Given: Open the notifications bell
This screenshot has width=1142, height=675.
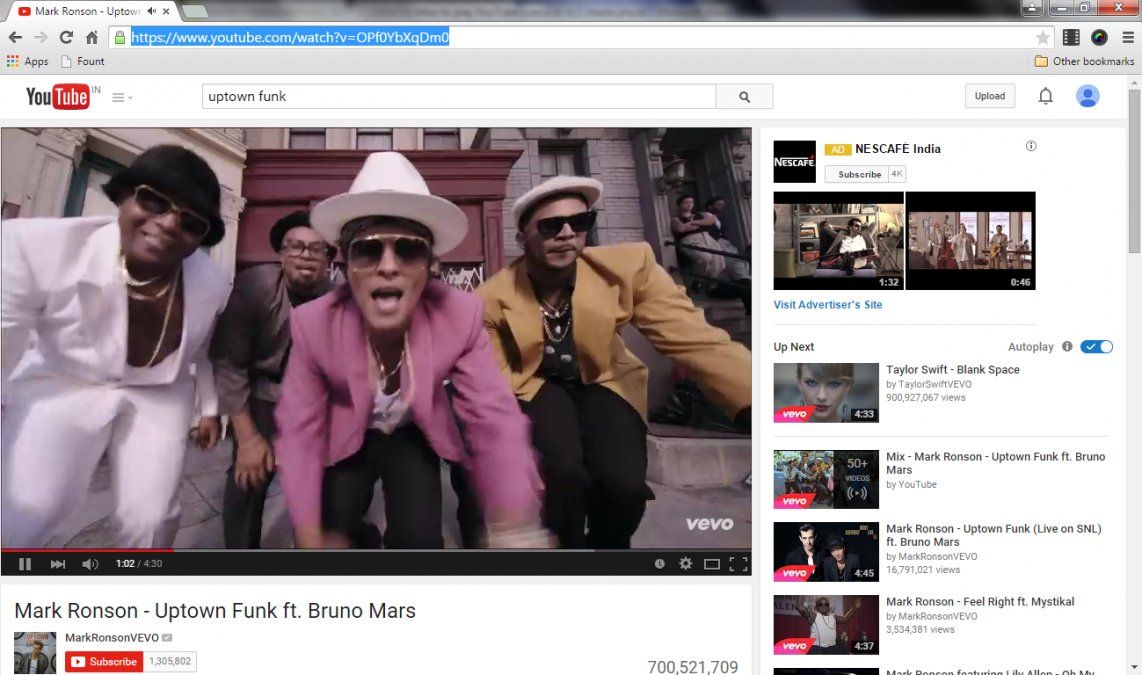Looking at the screenshot, I should (x=1045, y=95).
